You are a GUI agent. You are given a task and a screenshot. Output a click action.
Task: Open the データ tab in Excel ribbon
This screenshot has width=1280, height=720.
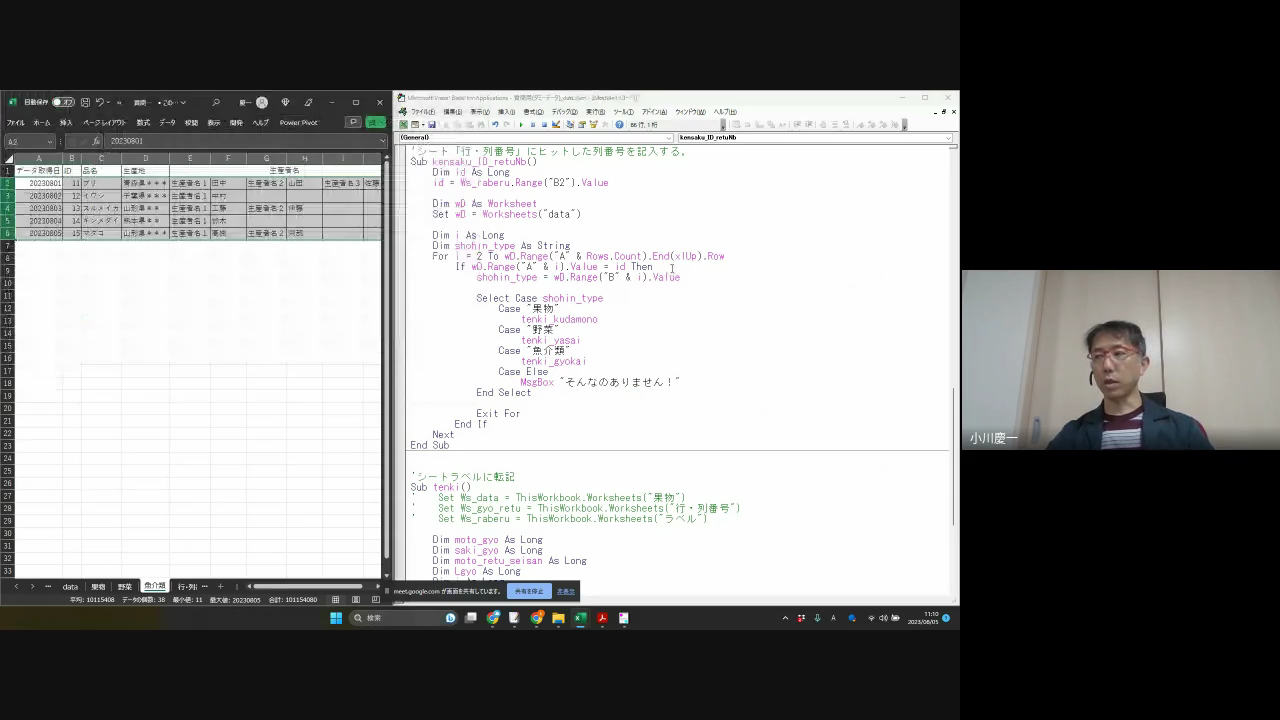click(x=167, y=122)
